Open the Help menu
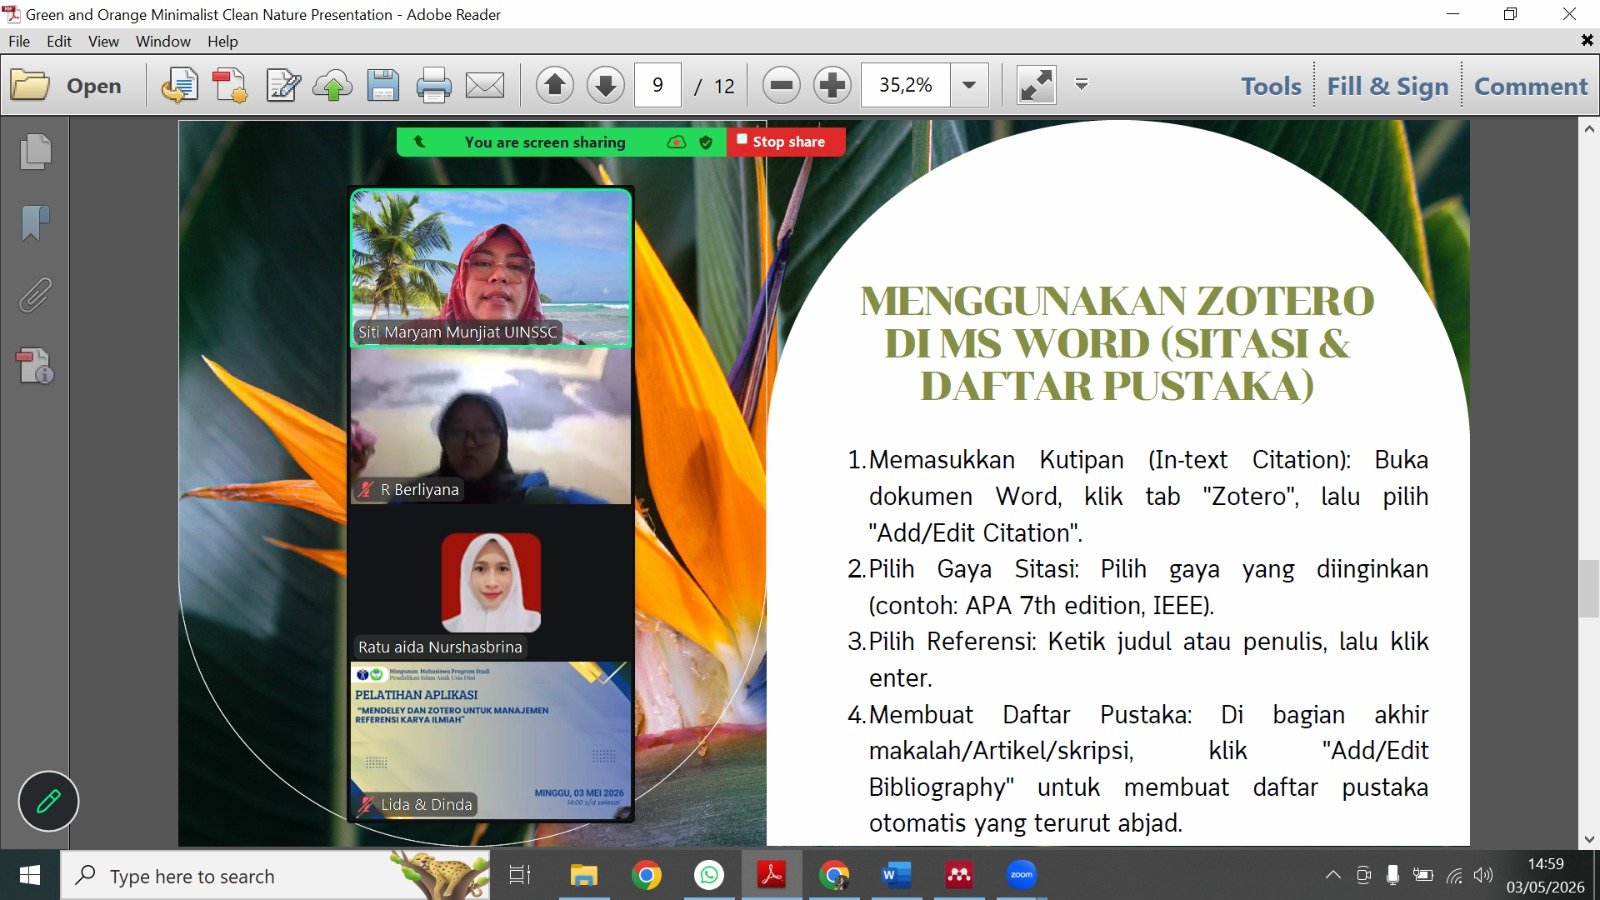 click(223, 41)
